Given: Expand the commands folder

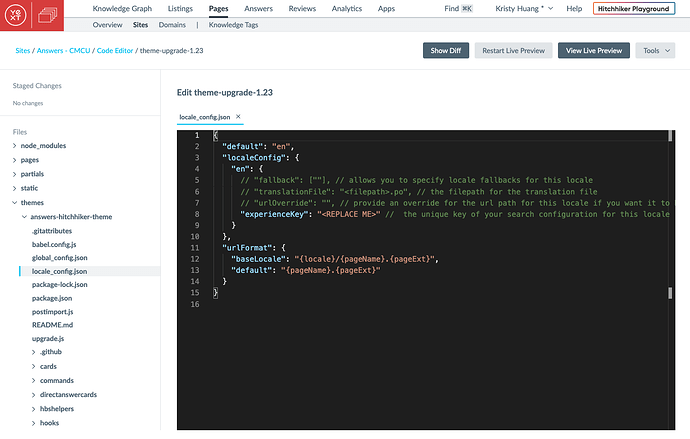Looking at the screenshot, I should [x=33, y=380].
